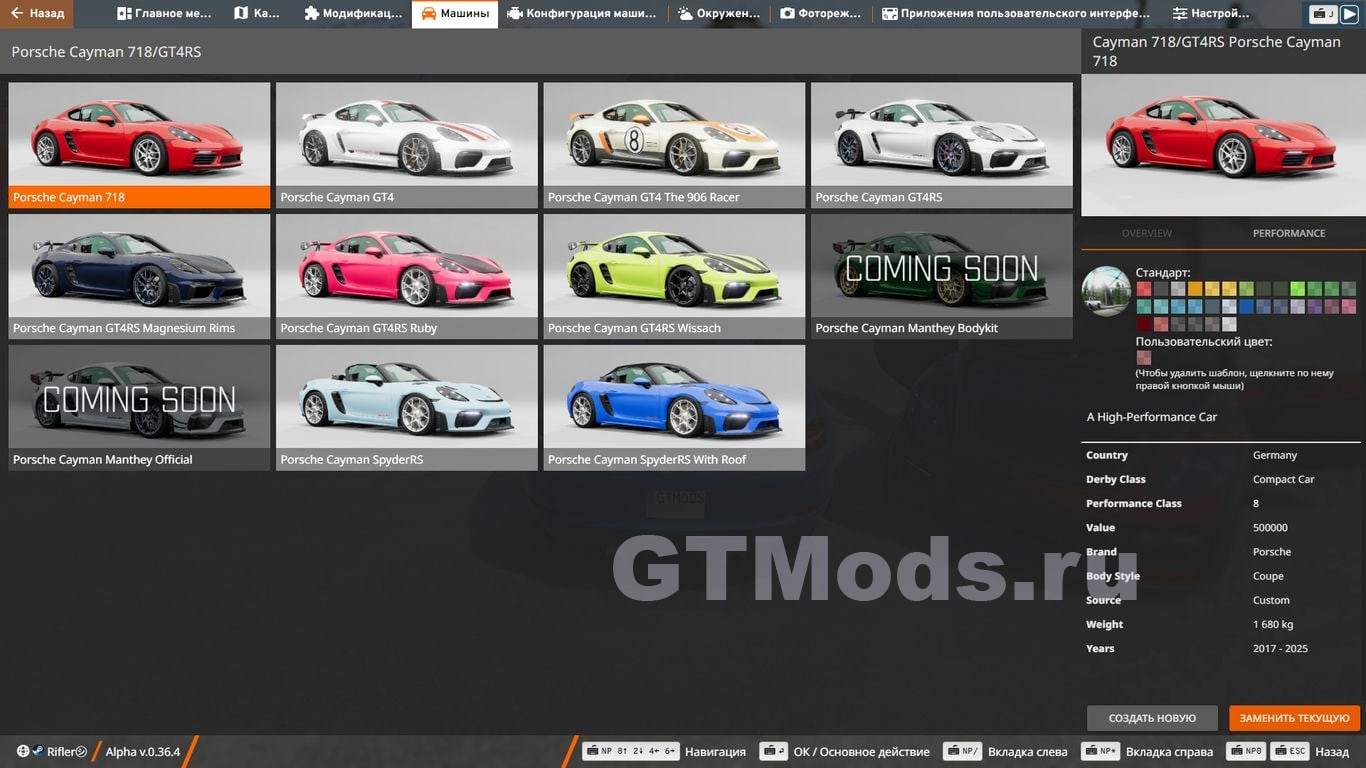Pick the lime Porsche Cayman GT4RS Wissach
Viewport: 1366px width, 768px height.
pyautogui.click(x=674, y=276)
